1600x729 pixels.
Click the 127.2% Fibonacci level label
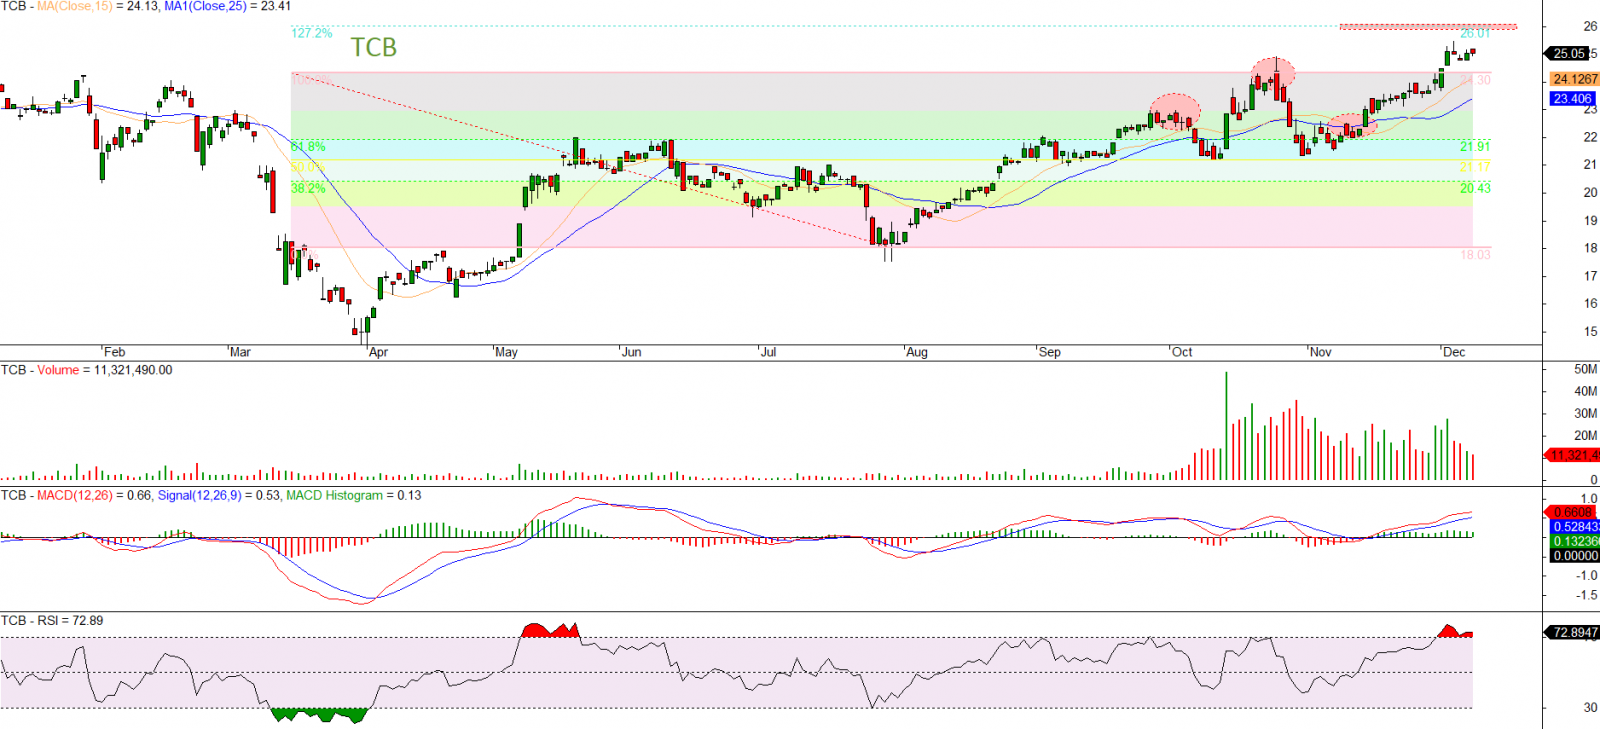tap(311, 33)
